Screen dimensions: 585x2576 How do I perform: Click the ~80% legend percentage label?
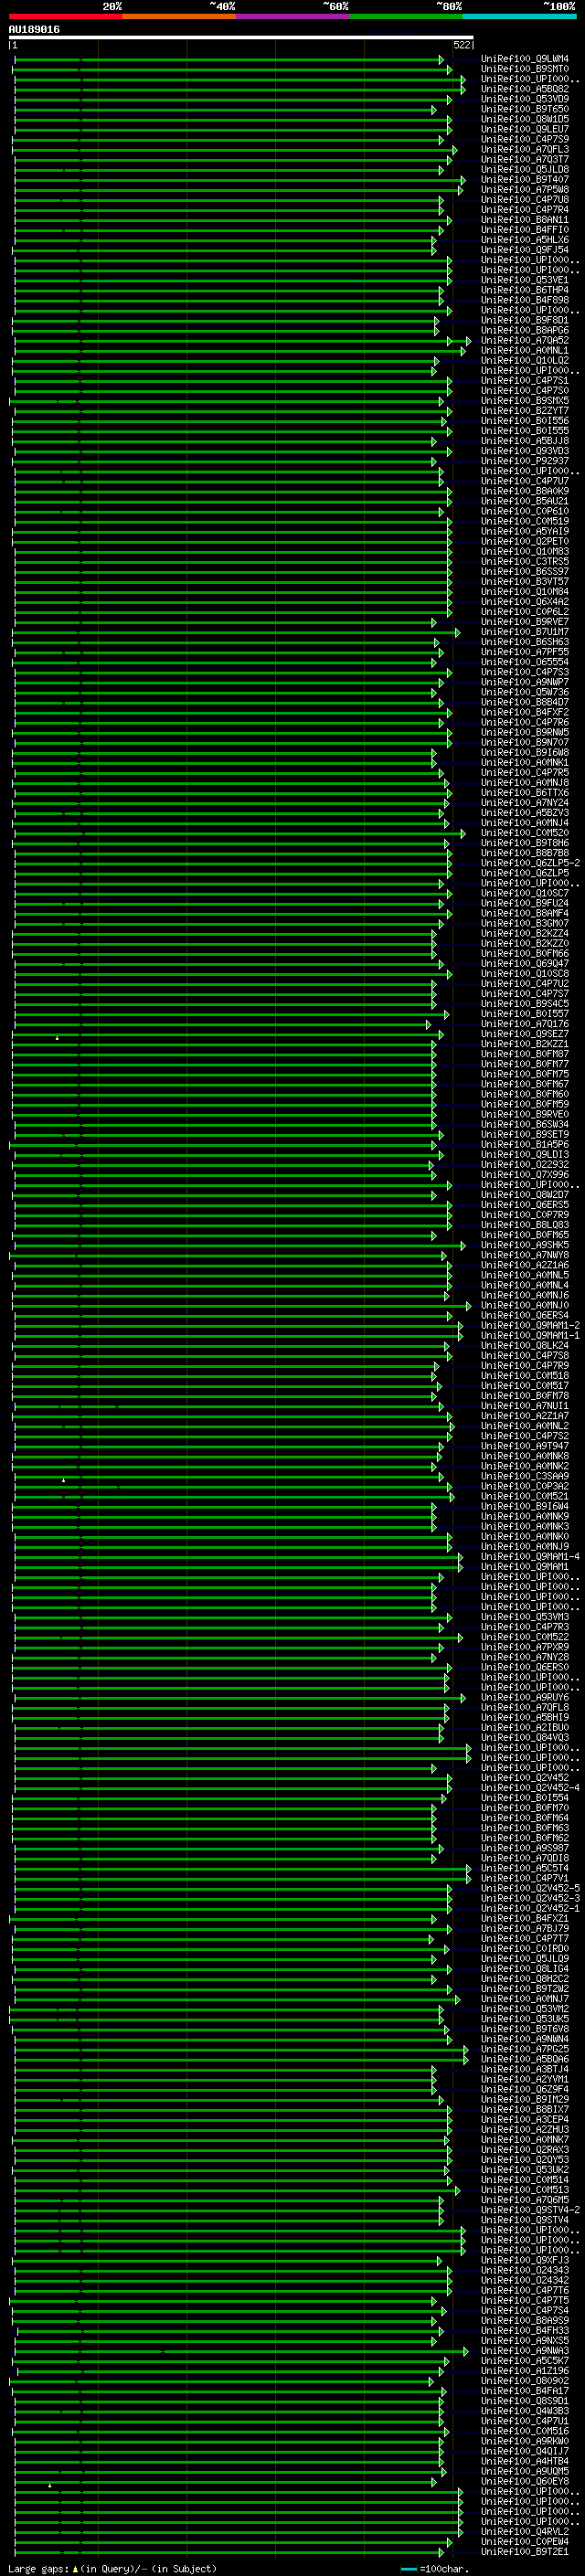[449, 7]
